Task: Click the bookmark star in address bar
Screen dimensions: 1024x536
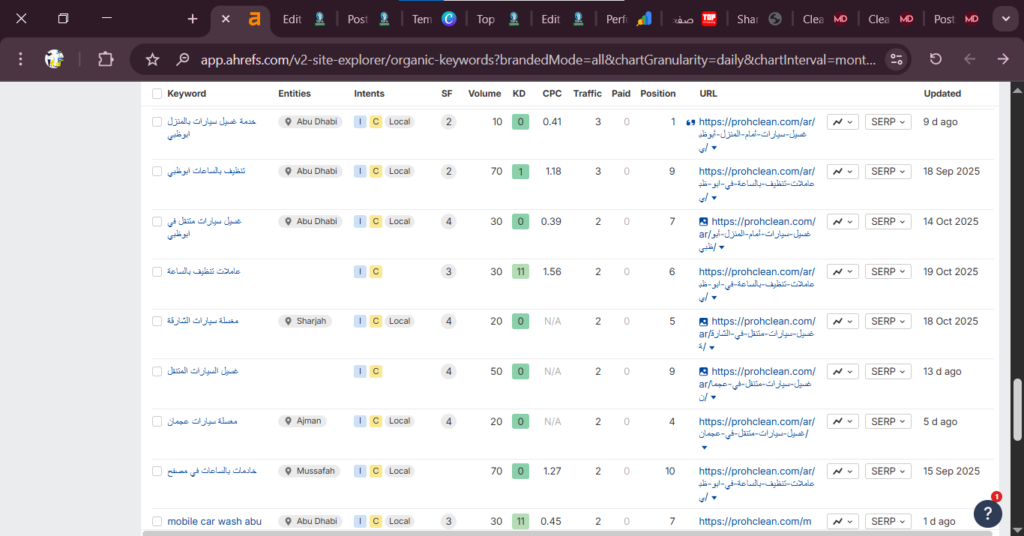Action: coord(152,59)
